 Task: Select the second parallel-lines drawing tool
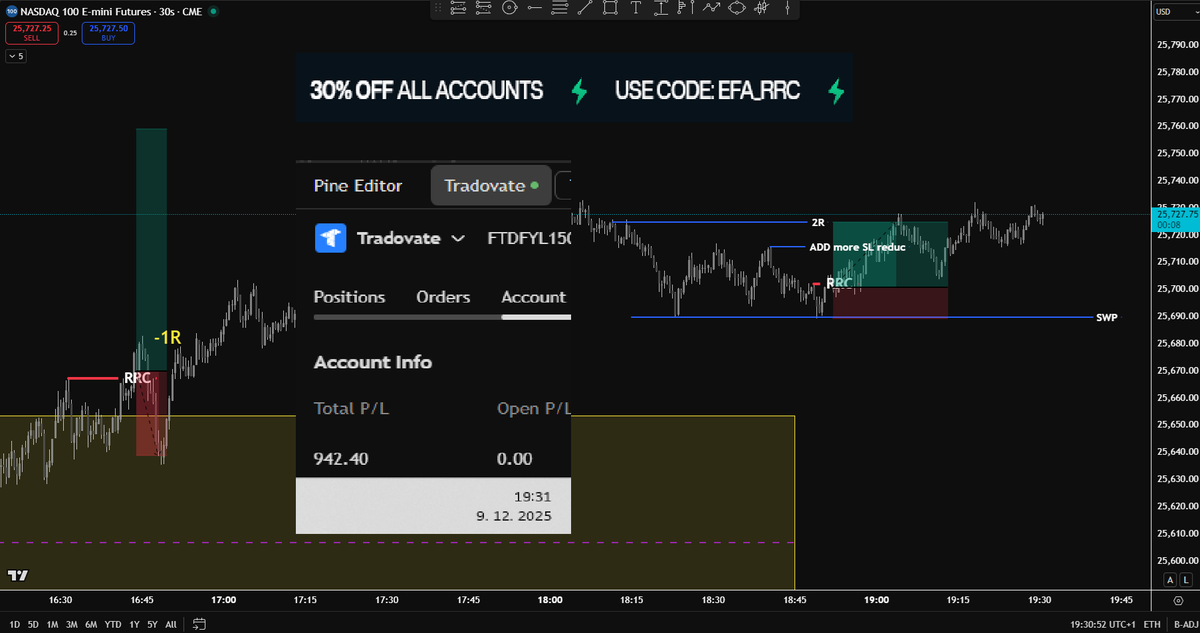tap(483, 8)
